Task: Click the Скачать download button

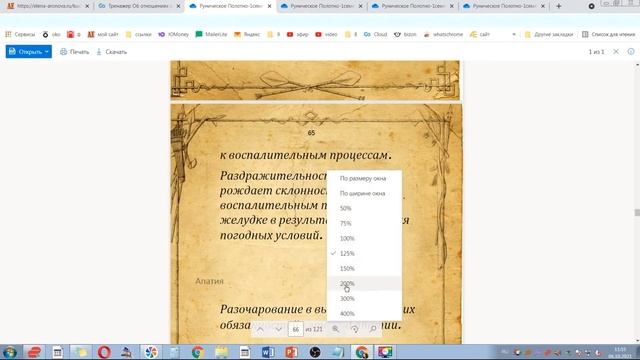Action: (x=111, y=52)
